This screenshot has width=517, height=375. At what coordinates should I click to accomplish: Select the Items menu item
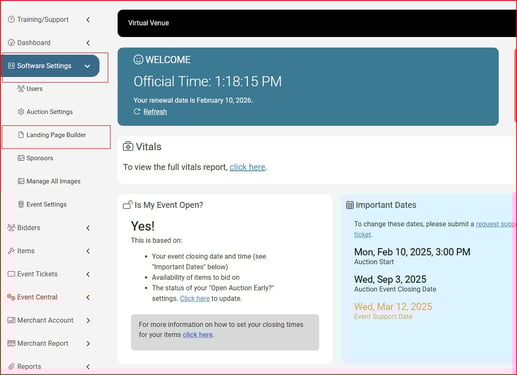click(x=26, y=251)
